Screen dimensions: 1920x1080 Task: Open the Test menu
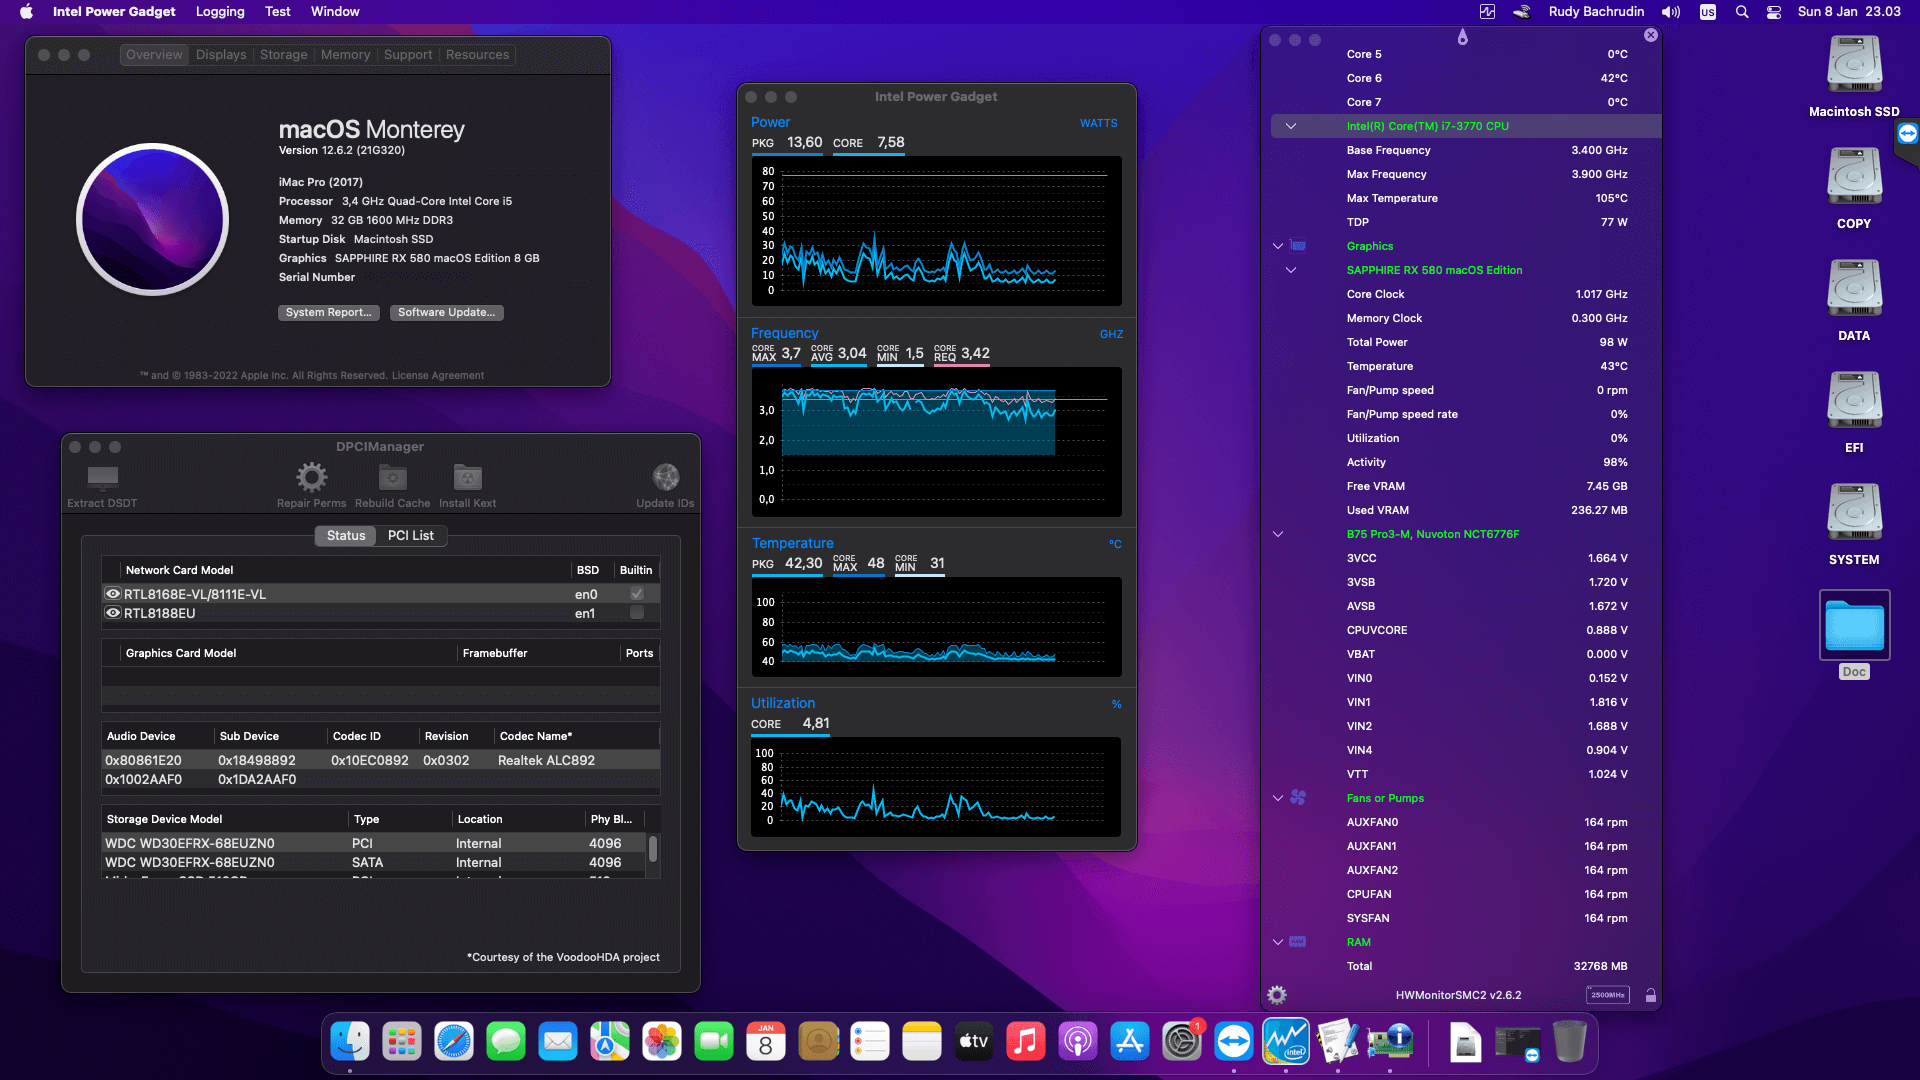coord(278,12)
